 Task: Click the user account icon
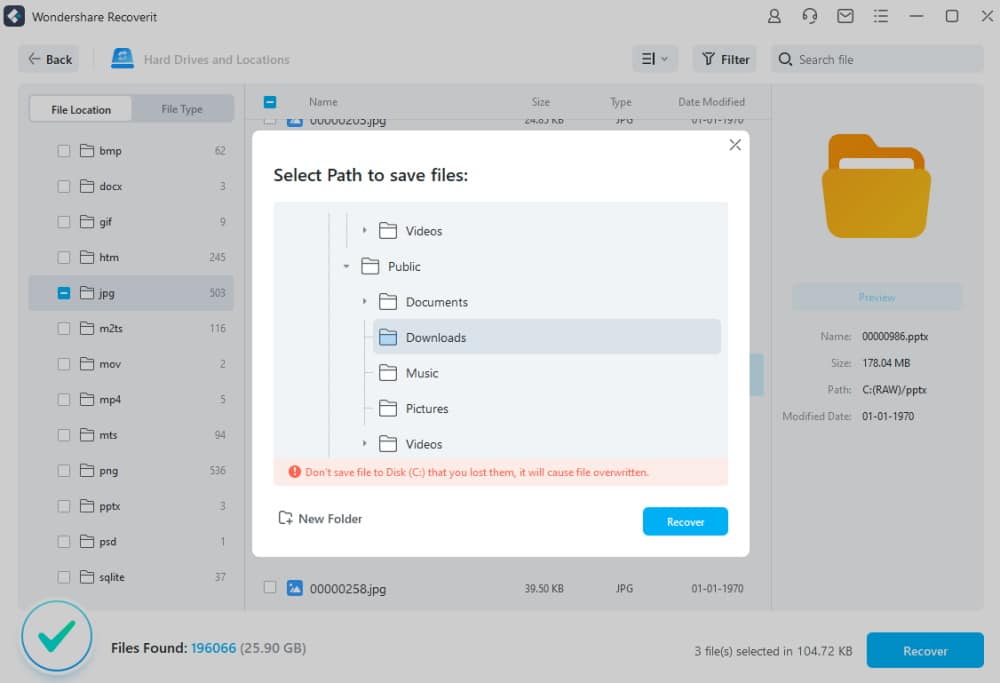pos(774,17)
